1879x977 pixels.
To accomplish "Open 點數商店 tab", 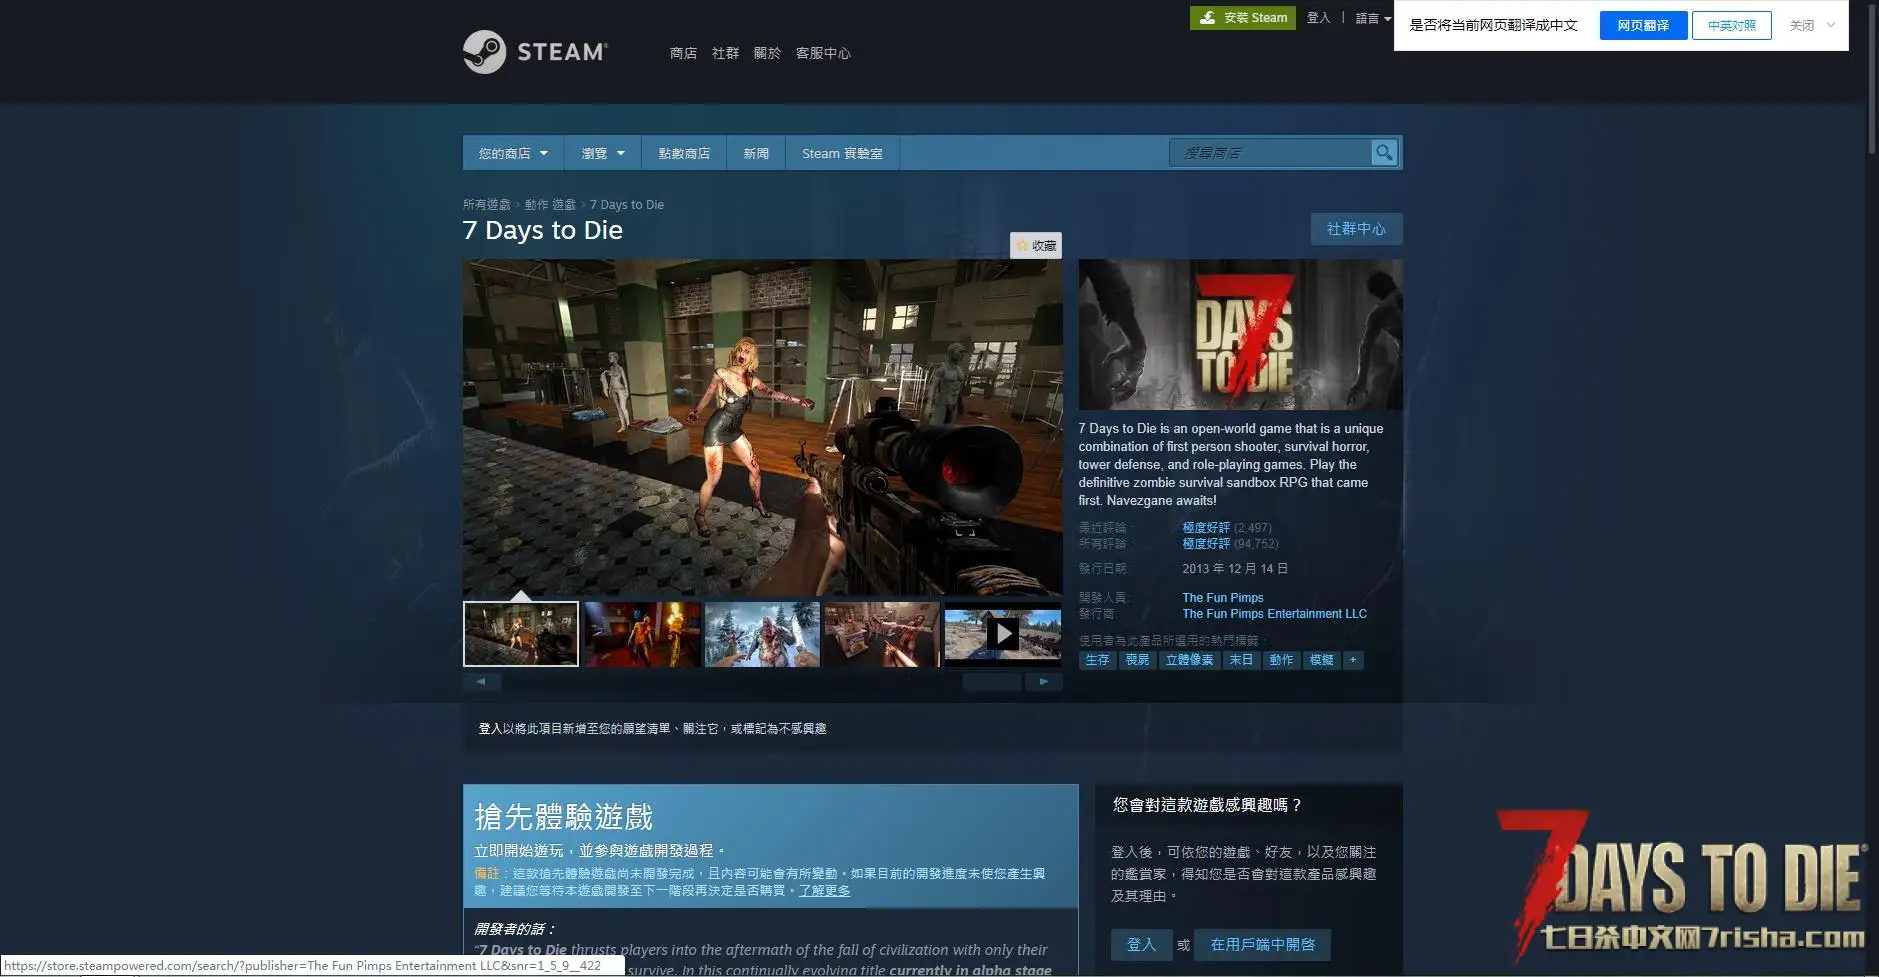I will point(684,153).
